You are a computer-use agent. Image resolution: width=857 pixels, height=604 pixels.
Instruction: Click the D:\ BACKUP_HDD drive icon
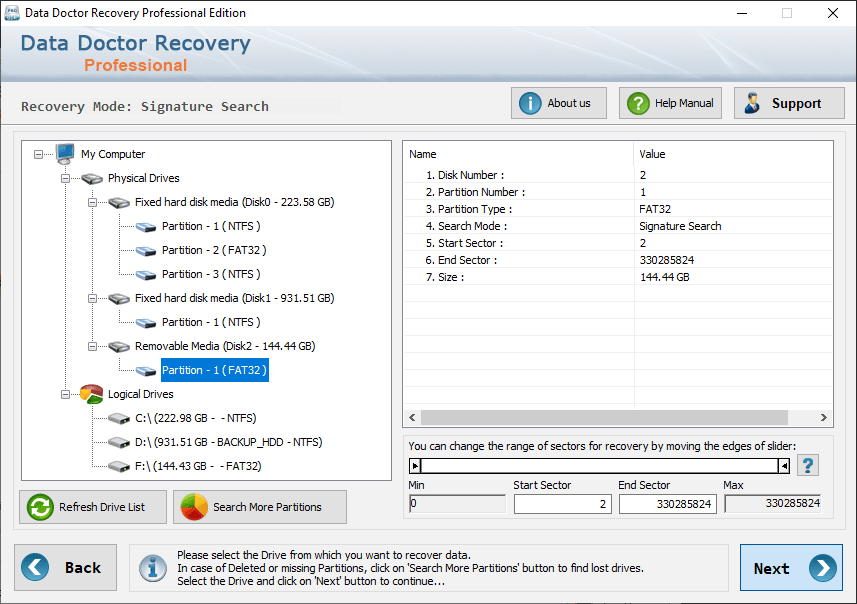(119, 443)
